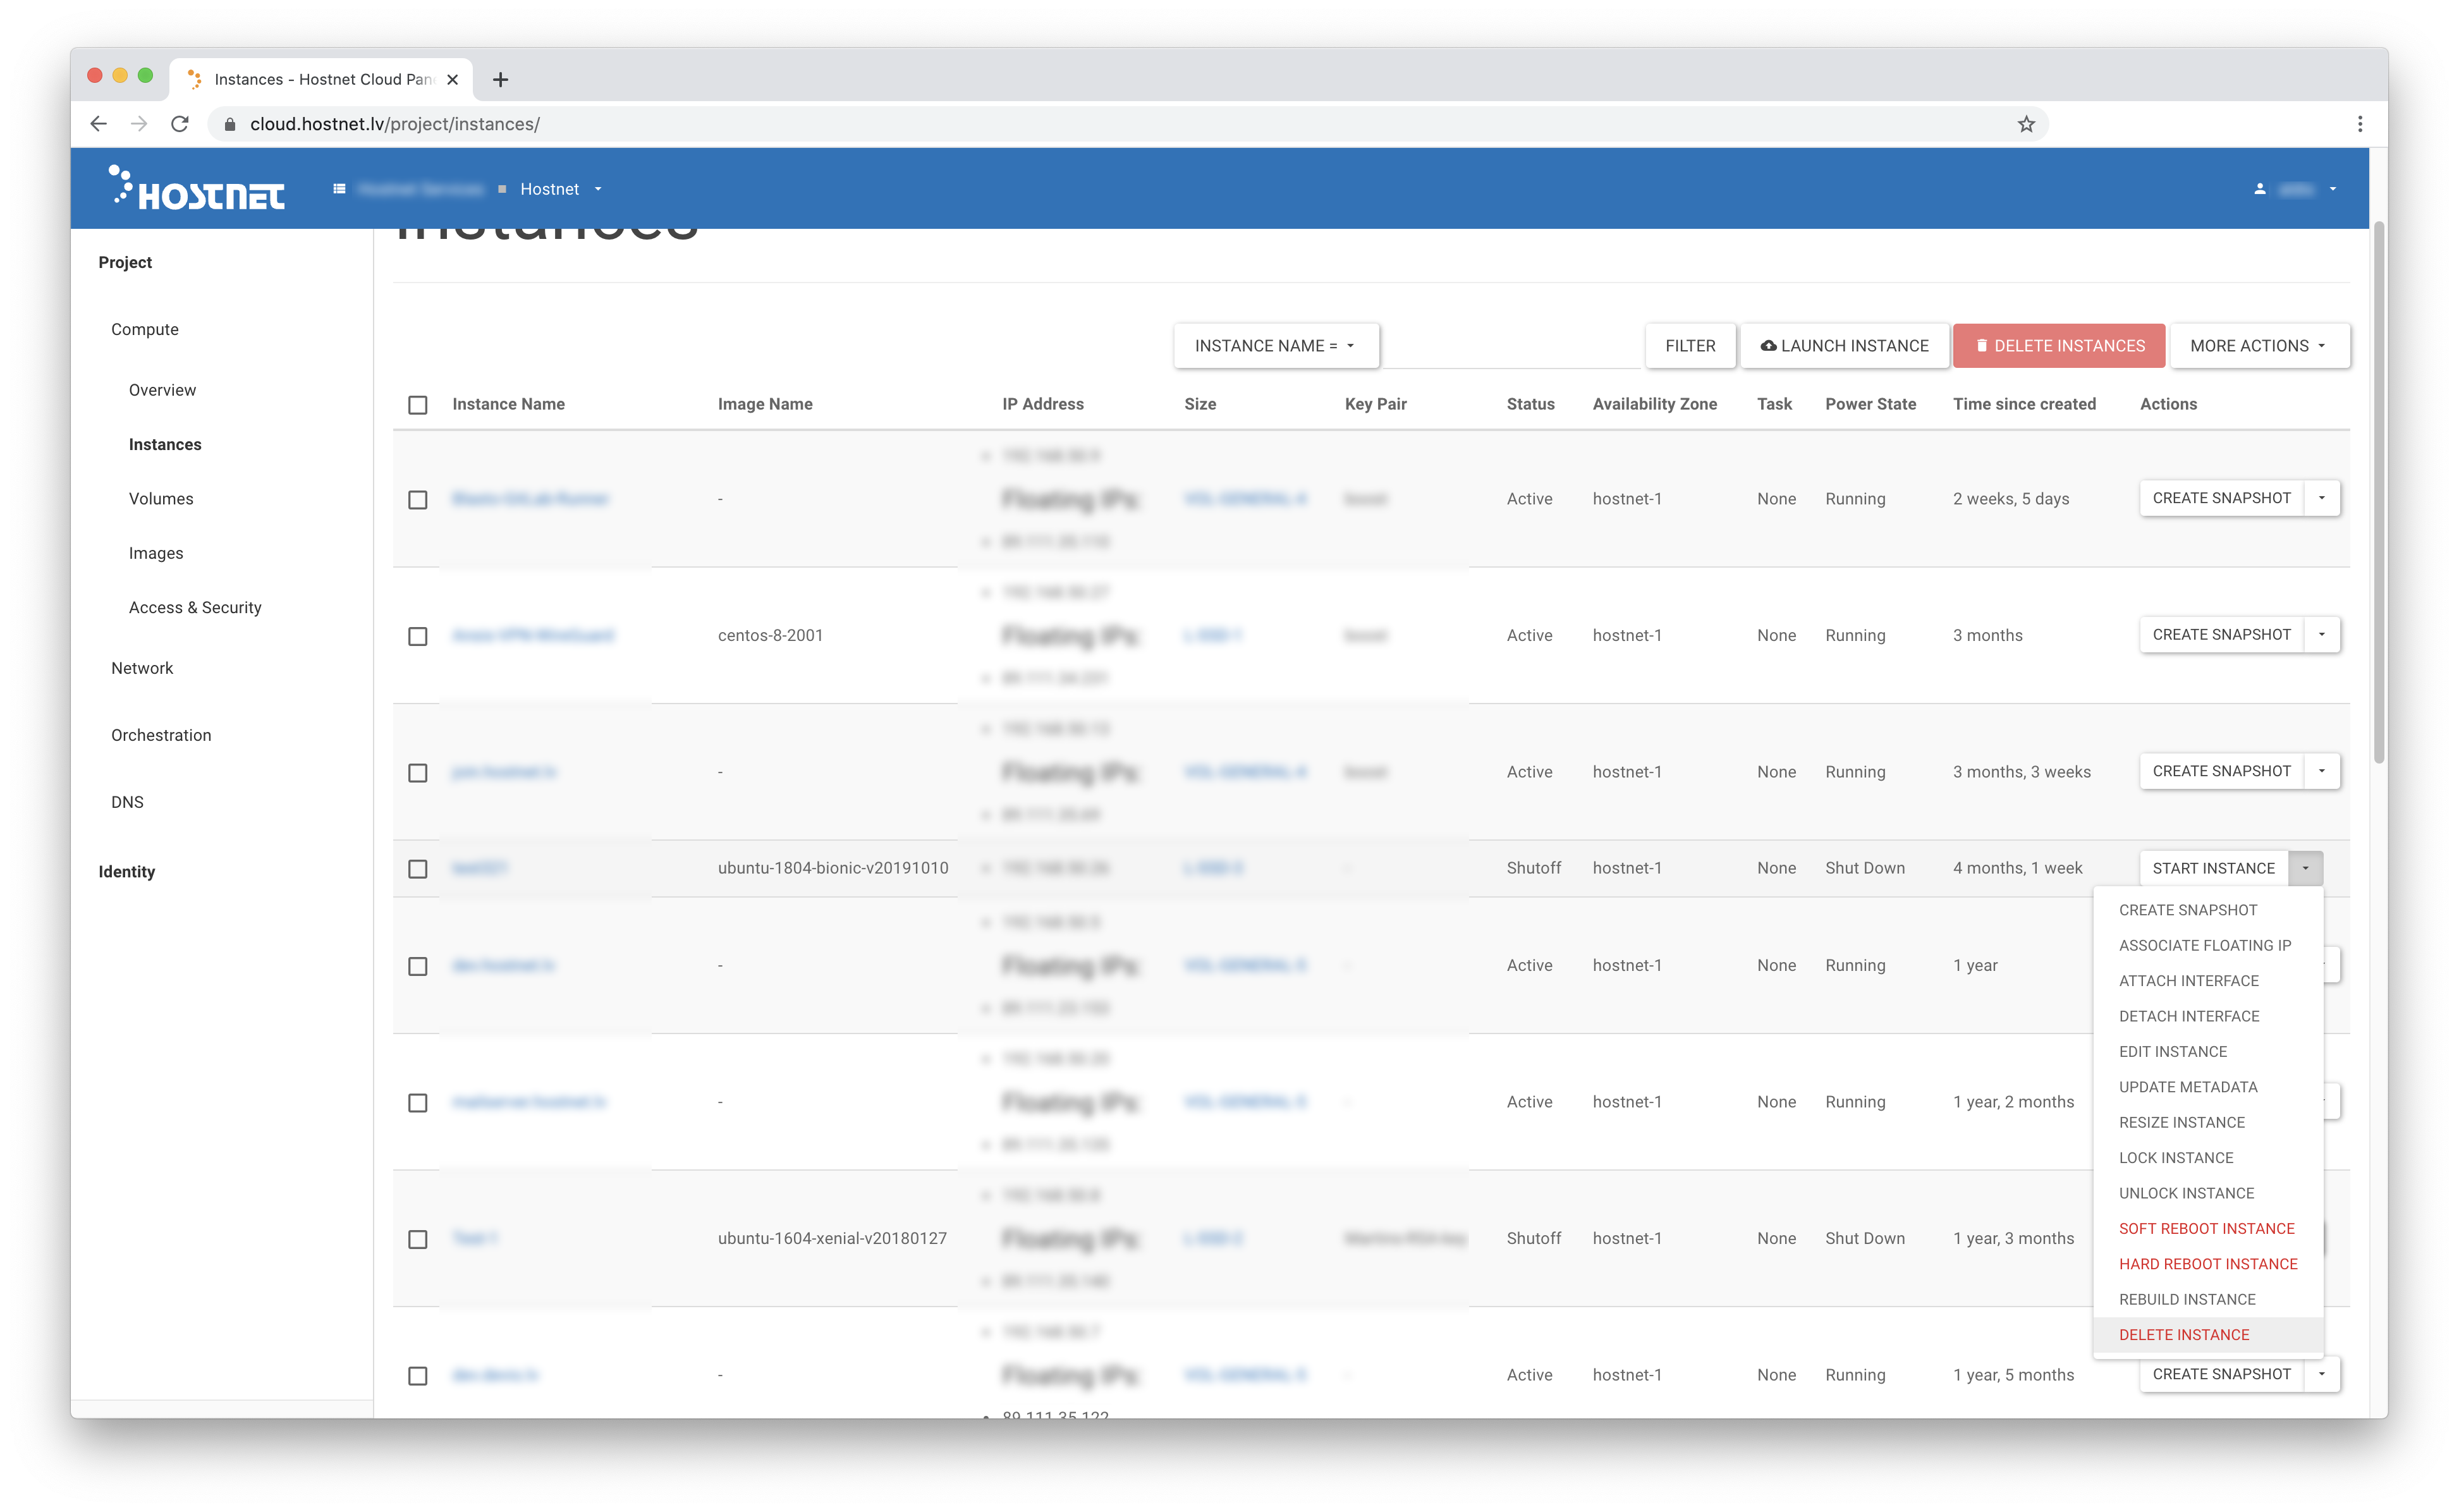This screenshot has width=2459, height=1512.
Task: Click the Hostnet logo in header
Action: click(197, 189)
